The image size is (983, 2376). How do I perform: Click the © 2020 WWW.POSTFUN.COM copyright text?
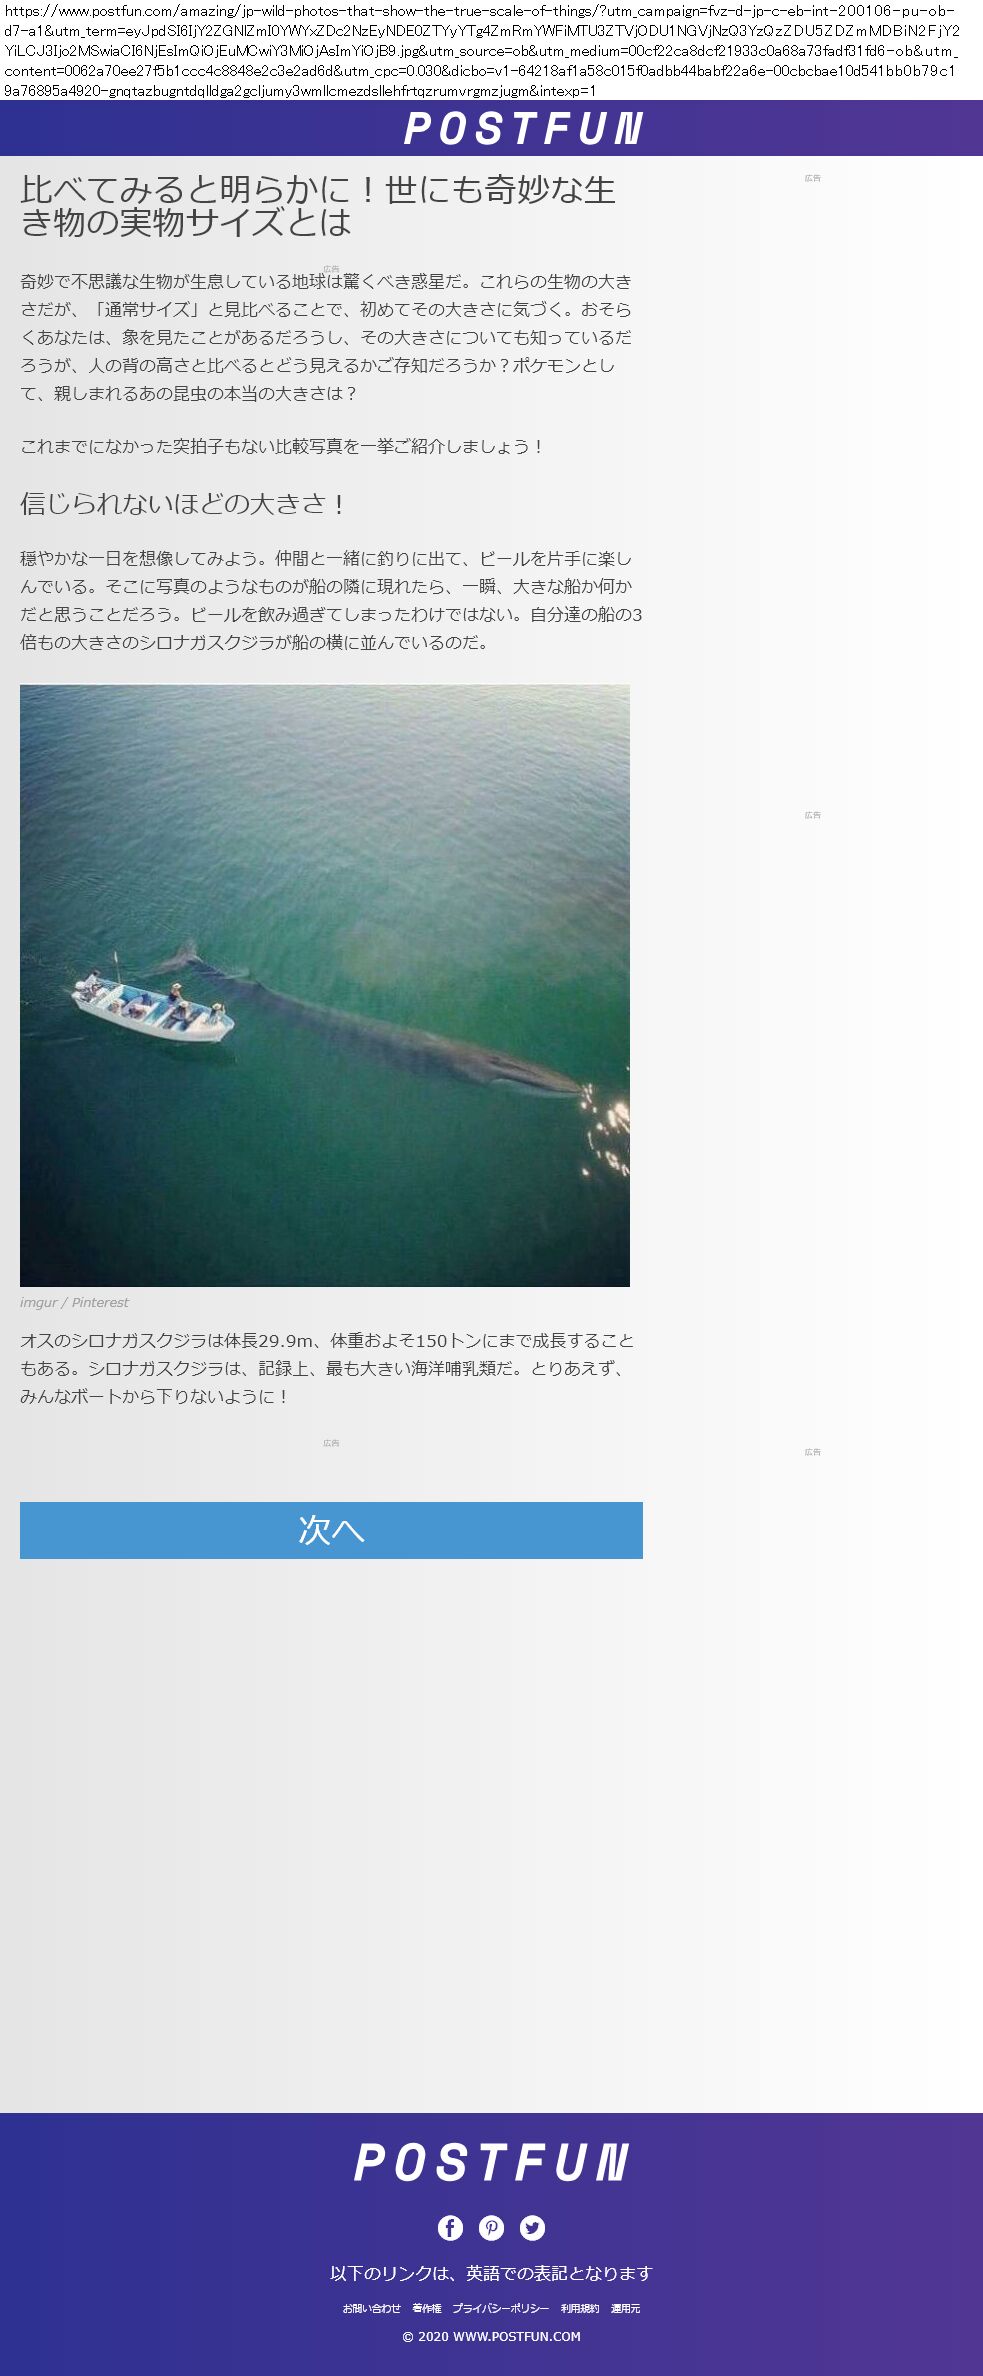[x=491, y=2336]
